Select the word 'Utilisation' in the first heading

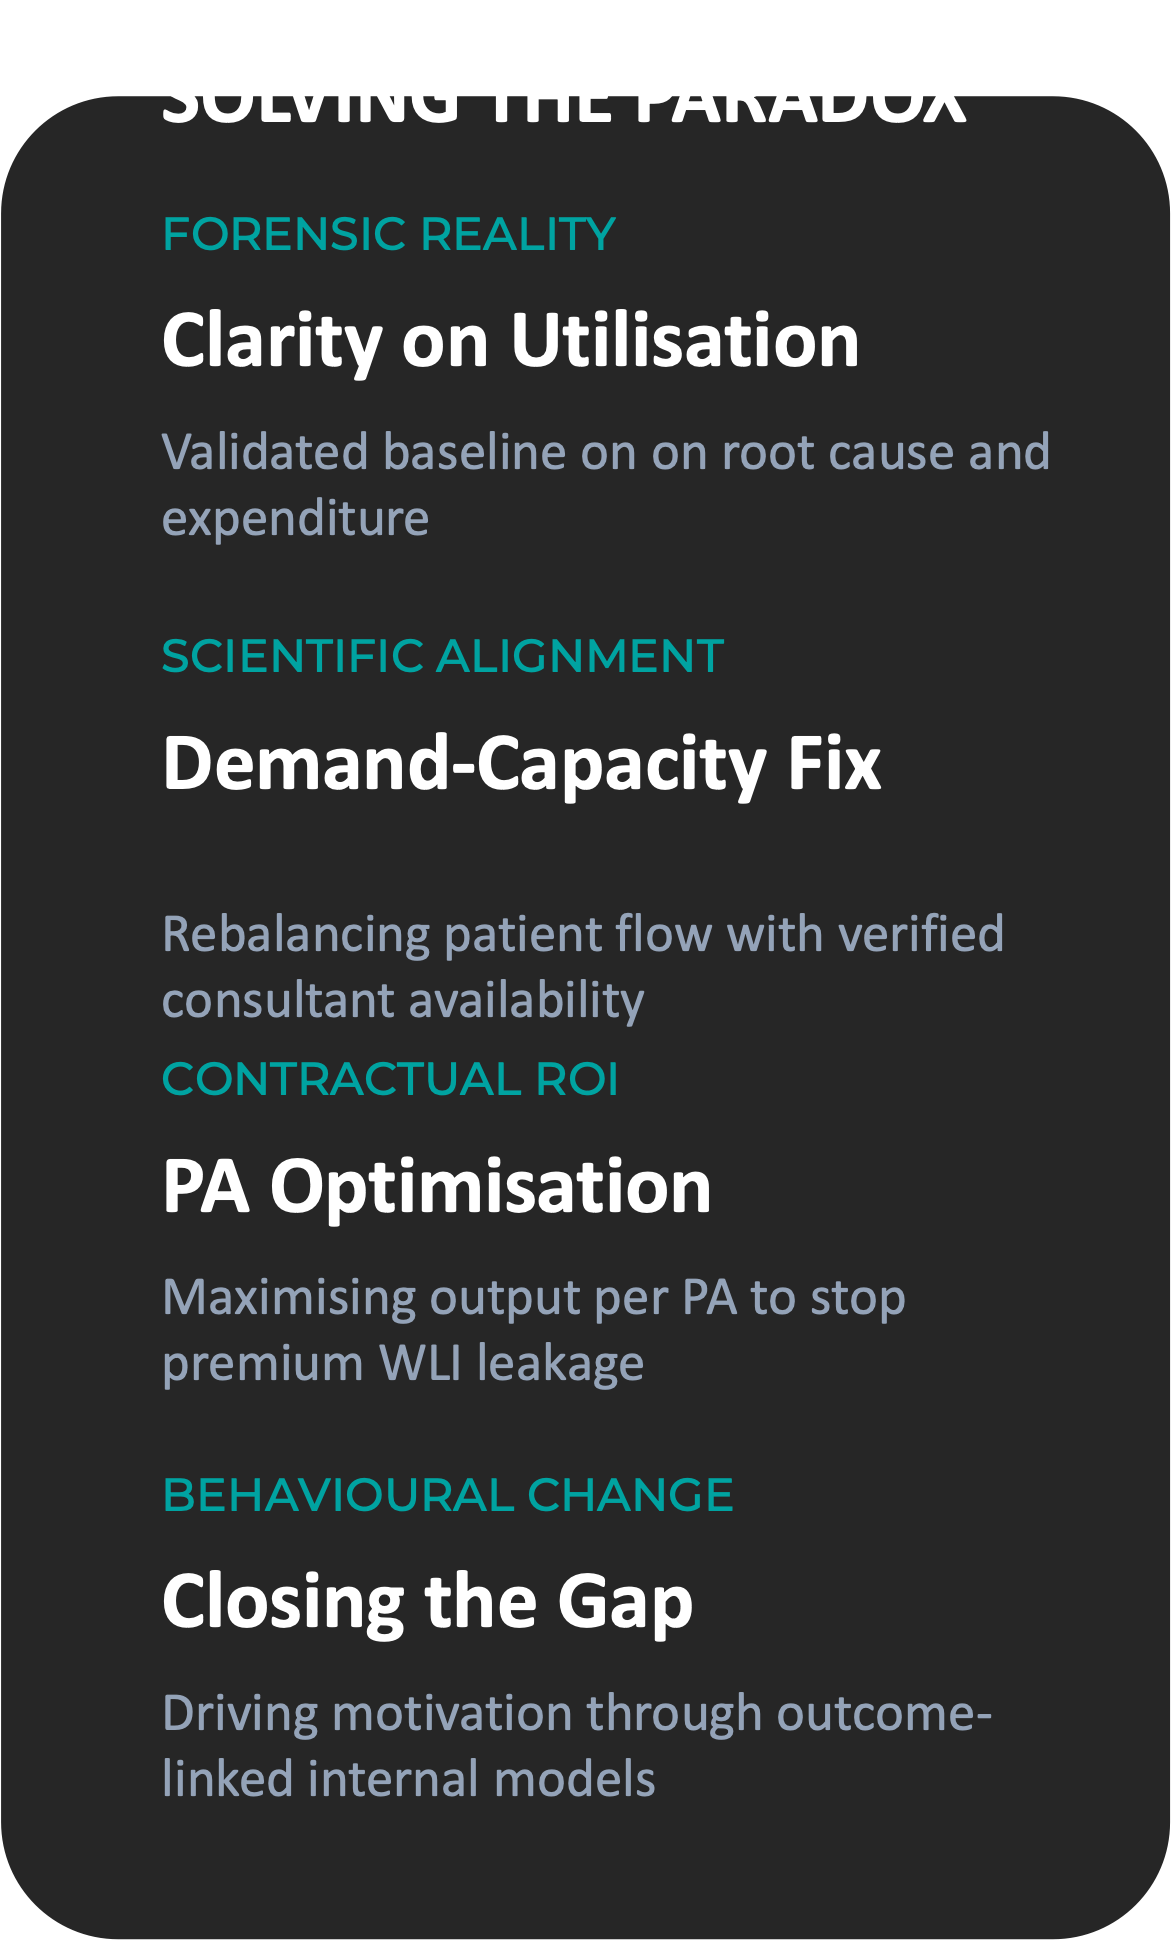click(685, 341)
